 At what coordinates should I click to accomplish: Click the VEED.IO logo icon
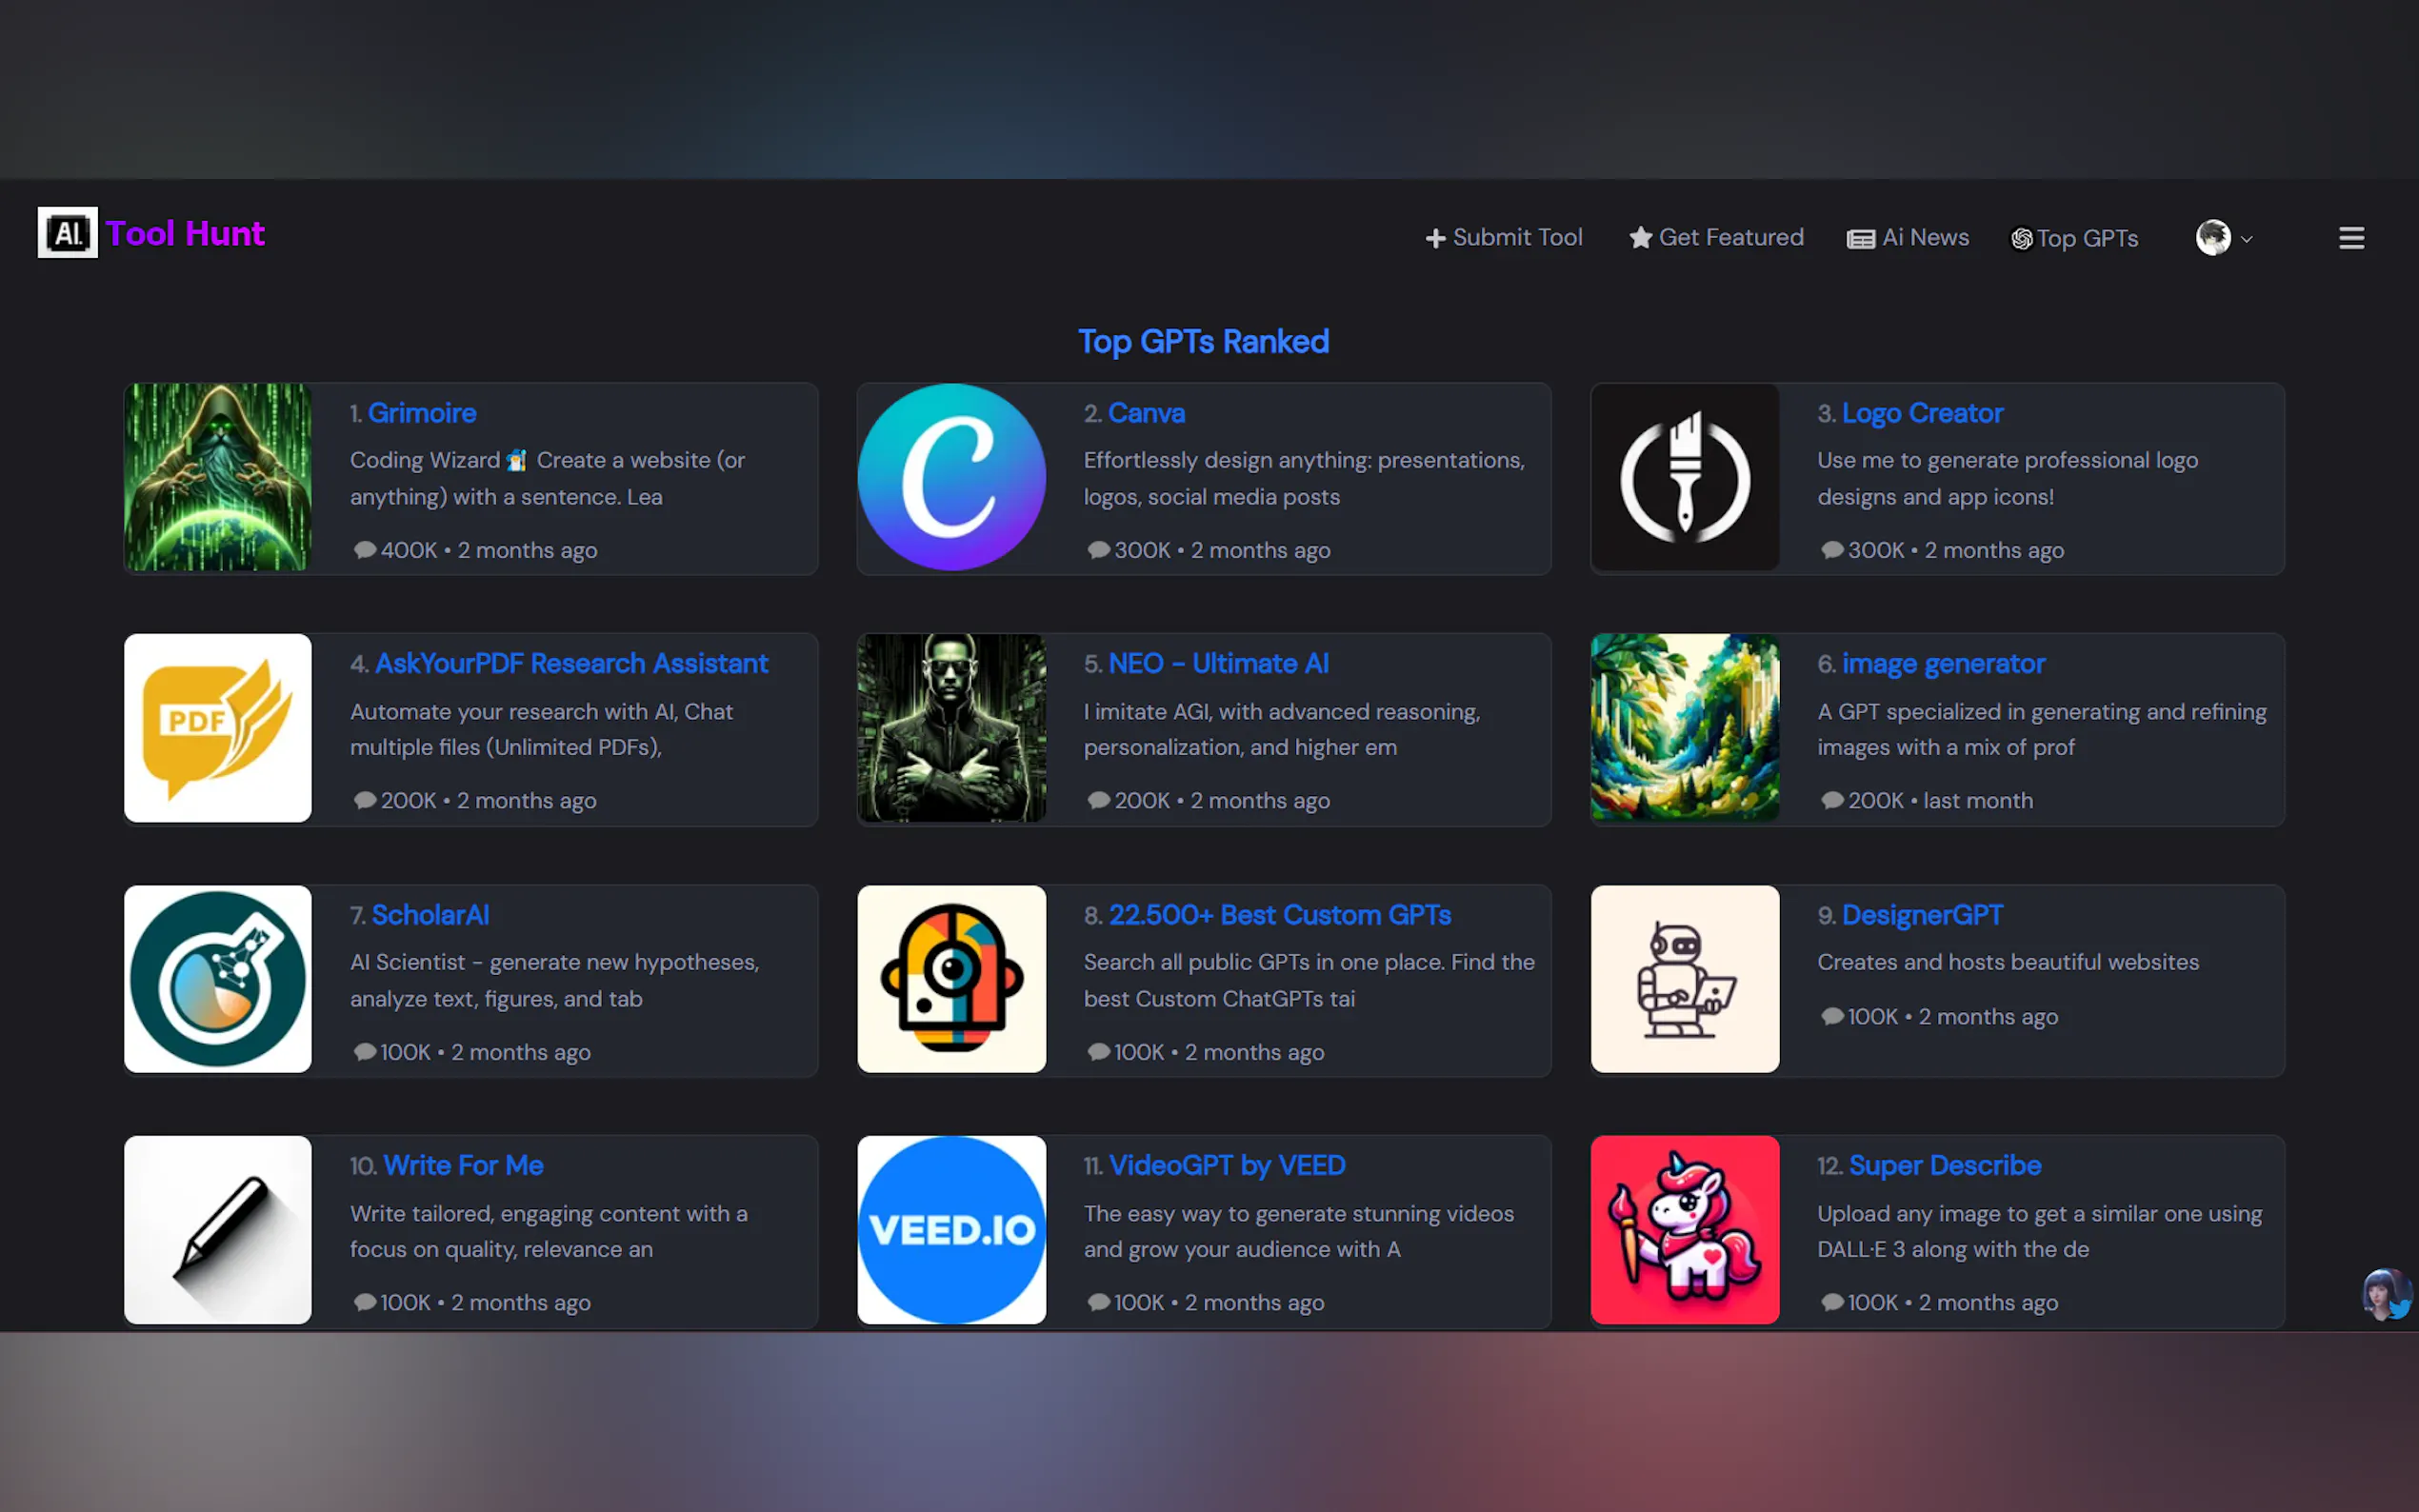[952, 1230]
